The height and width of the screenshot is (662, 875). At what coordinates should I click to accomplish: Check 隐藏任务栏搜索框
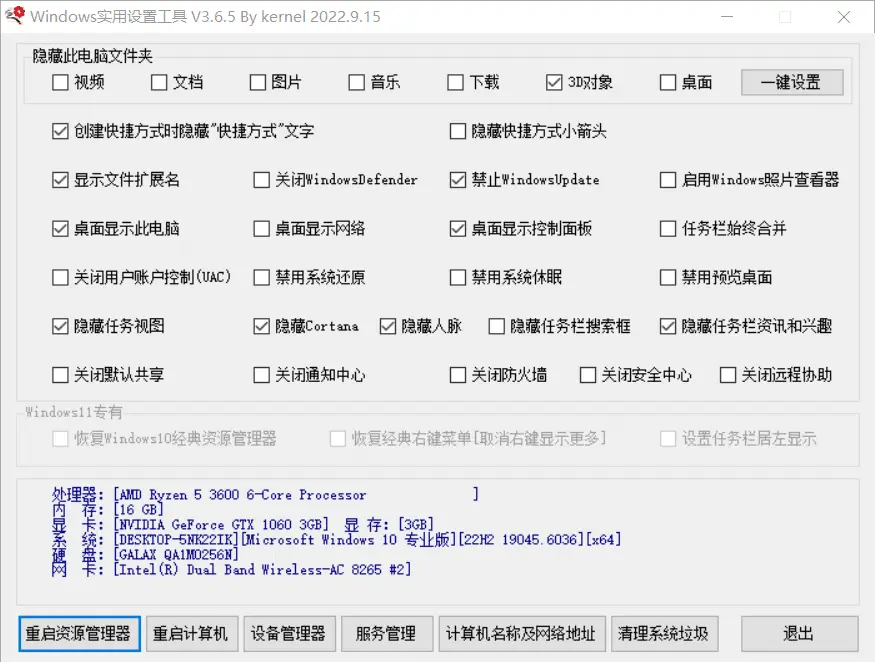tap(497, 326)
